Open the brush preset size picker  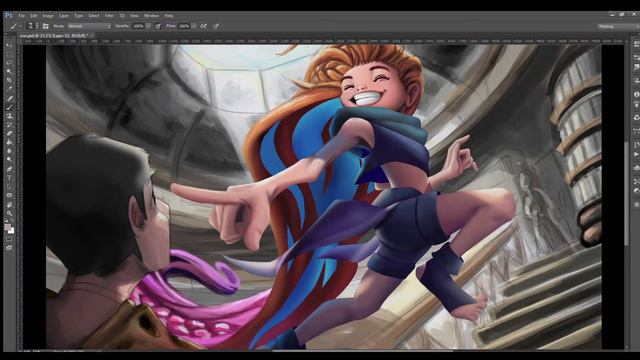30,26
